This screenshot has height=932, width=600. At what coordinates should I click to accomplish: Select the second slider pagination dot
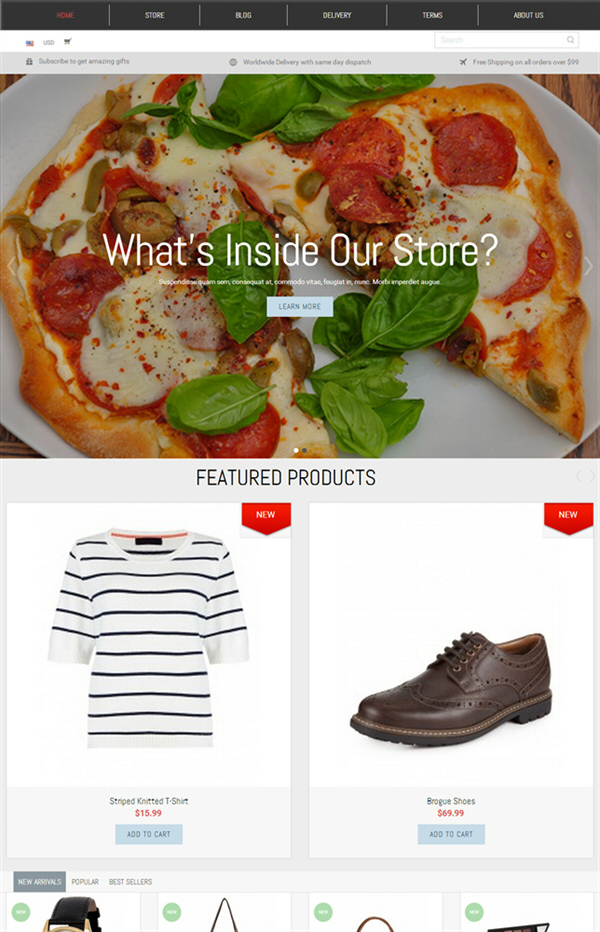tap(304, 451)
